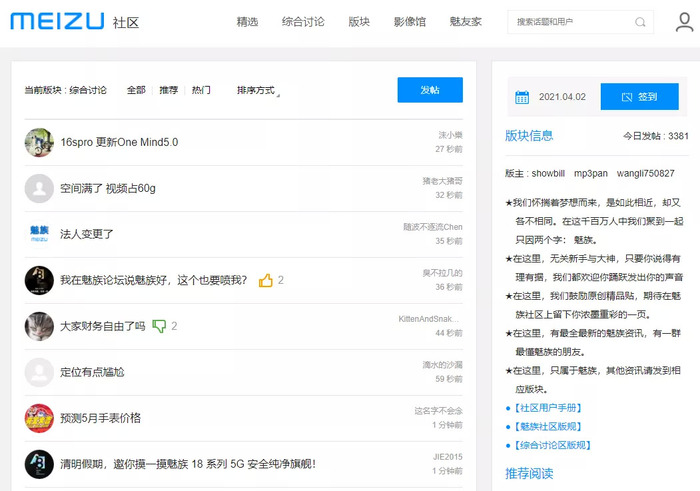Open the 【魅族社区版规】 link
700x491 pixels.
coord(548,427)
